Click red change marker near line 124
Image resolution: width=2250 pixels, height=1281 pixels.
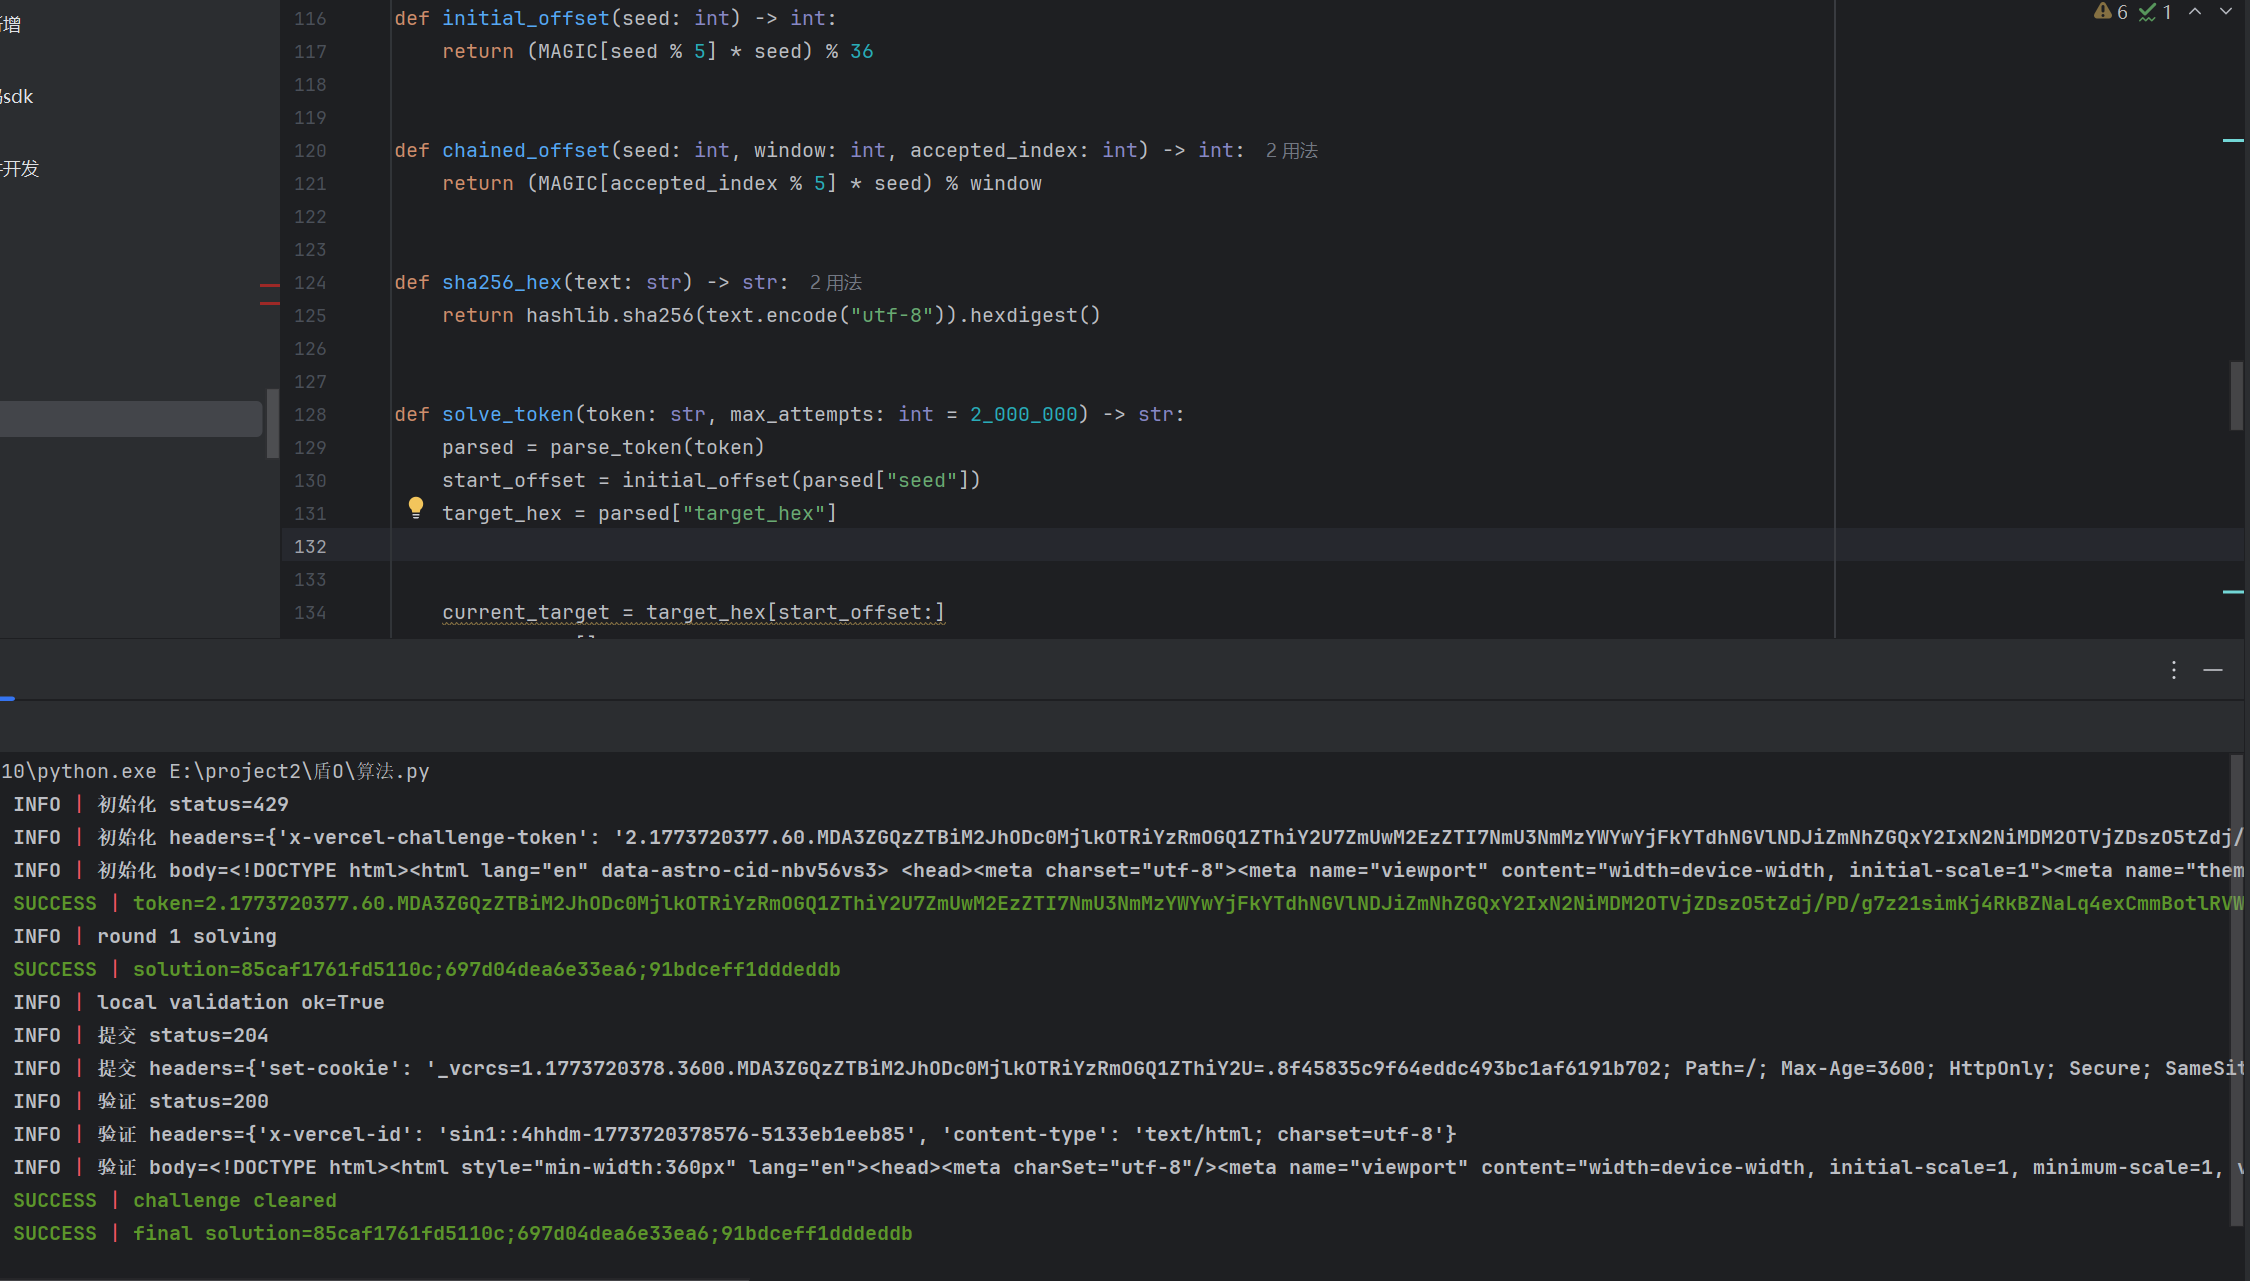point(269,286)
